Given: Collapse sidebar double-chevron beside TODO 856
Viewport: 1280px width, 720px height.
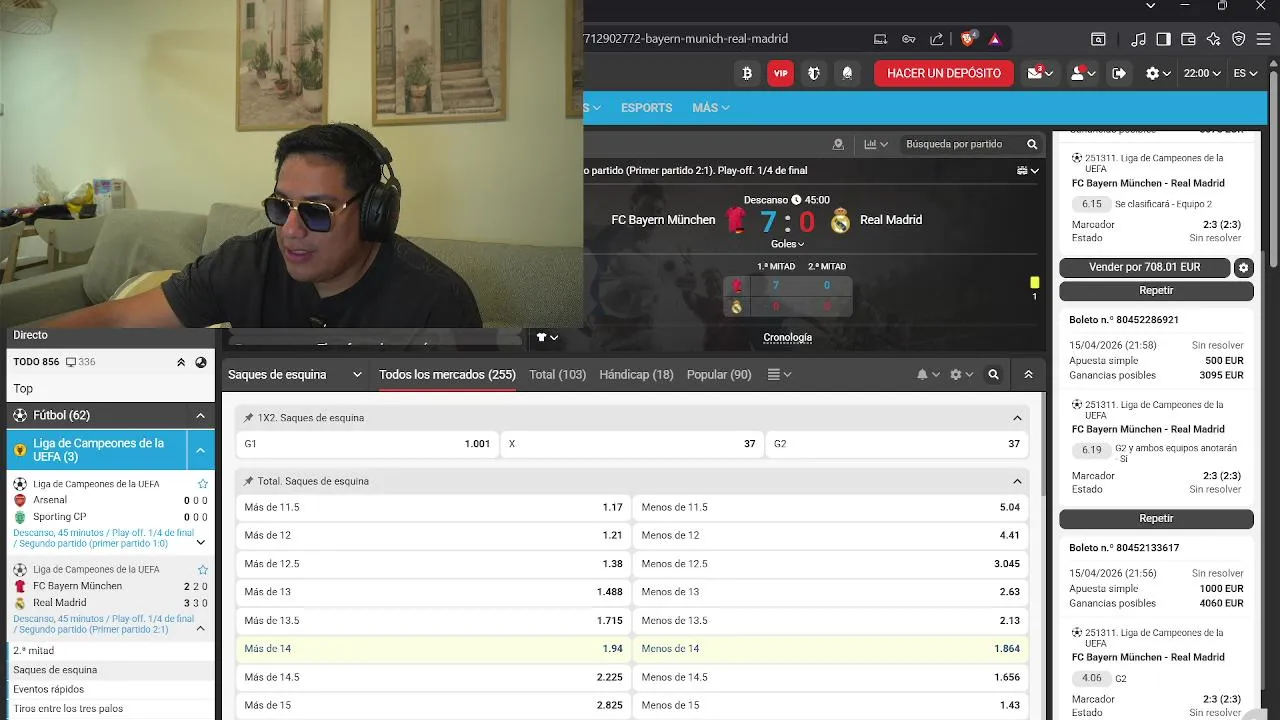Looking at the screenshot, I should pyautogui.click(x=181, y=362).
